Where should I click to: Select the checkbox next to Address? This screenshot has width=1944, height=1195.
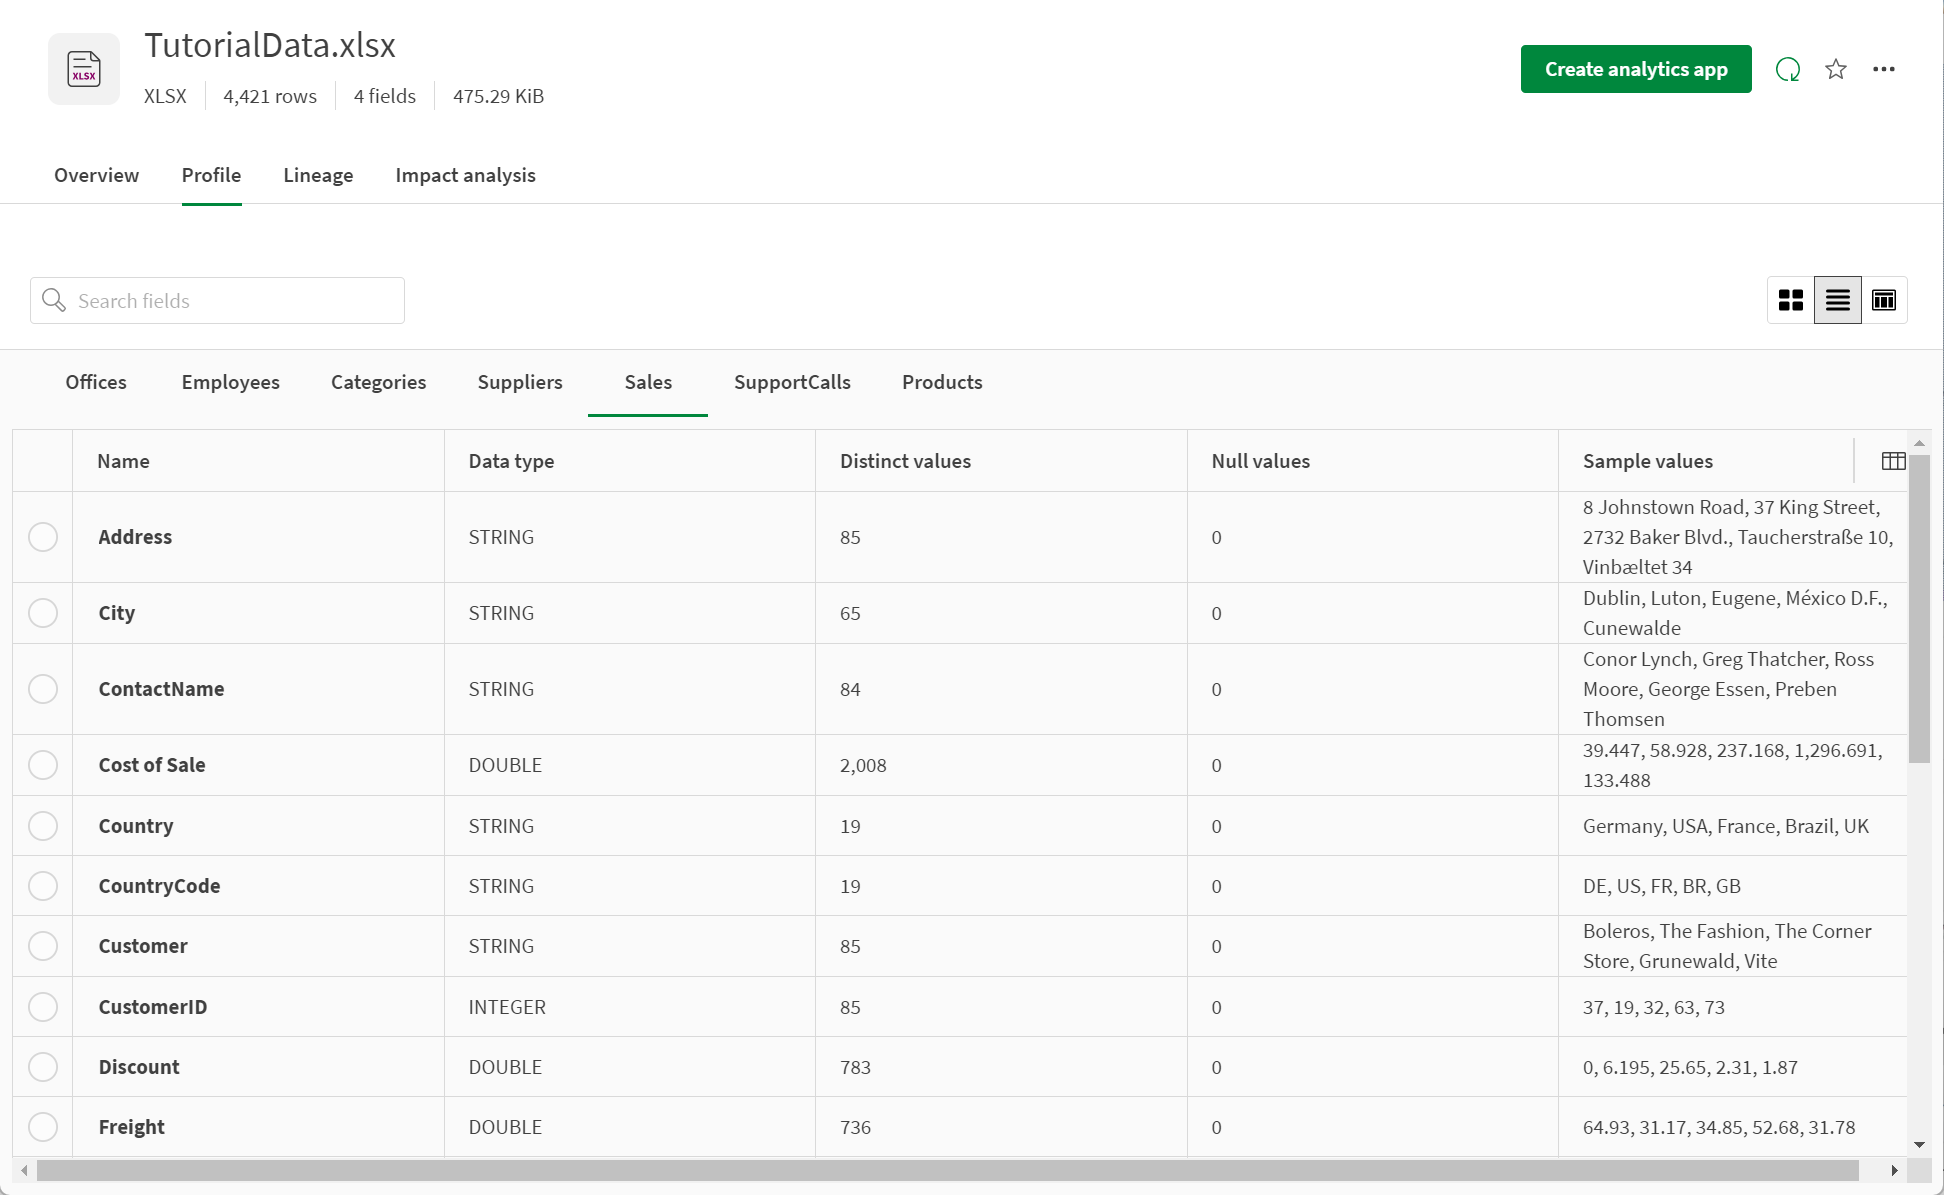point(42,537)
